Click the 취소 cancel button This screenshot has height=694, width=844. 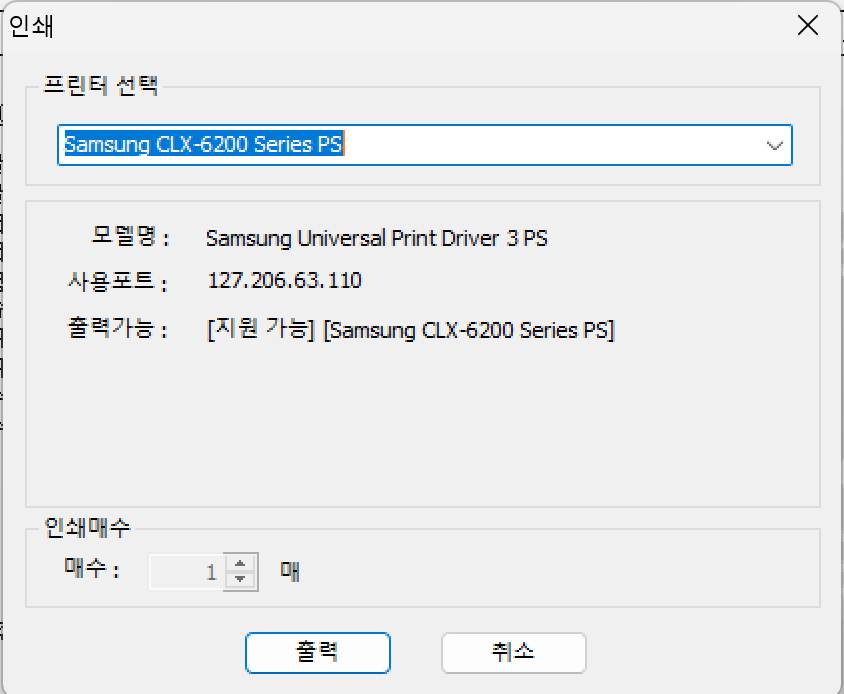click(x=514, y=653)
